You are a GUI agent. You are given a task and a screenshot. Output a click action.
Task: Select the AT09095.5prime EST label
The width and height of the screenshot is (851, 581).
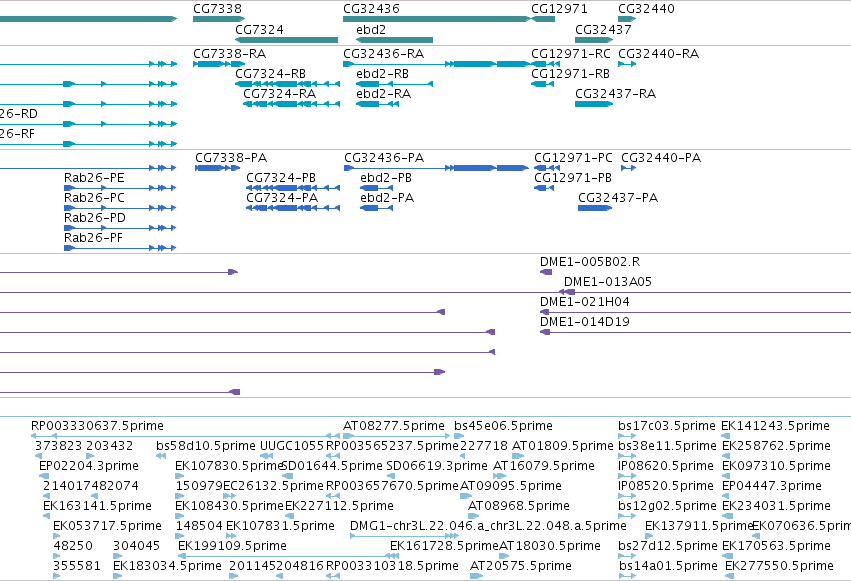point(511,486)
